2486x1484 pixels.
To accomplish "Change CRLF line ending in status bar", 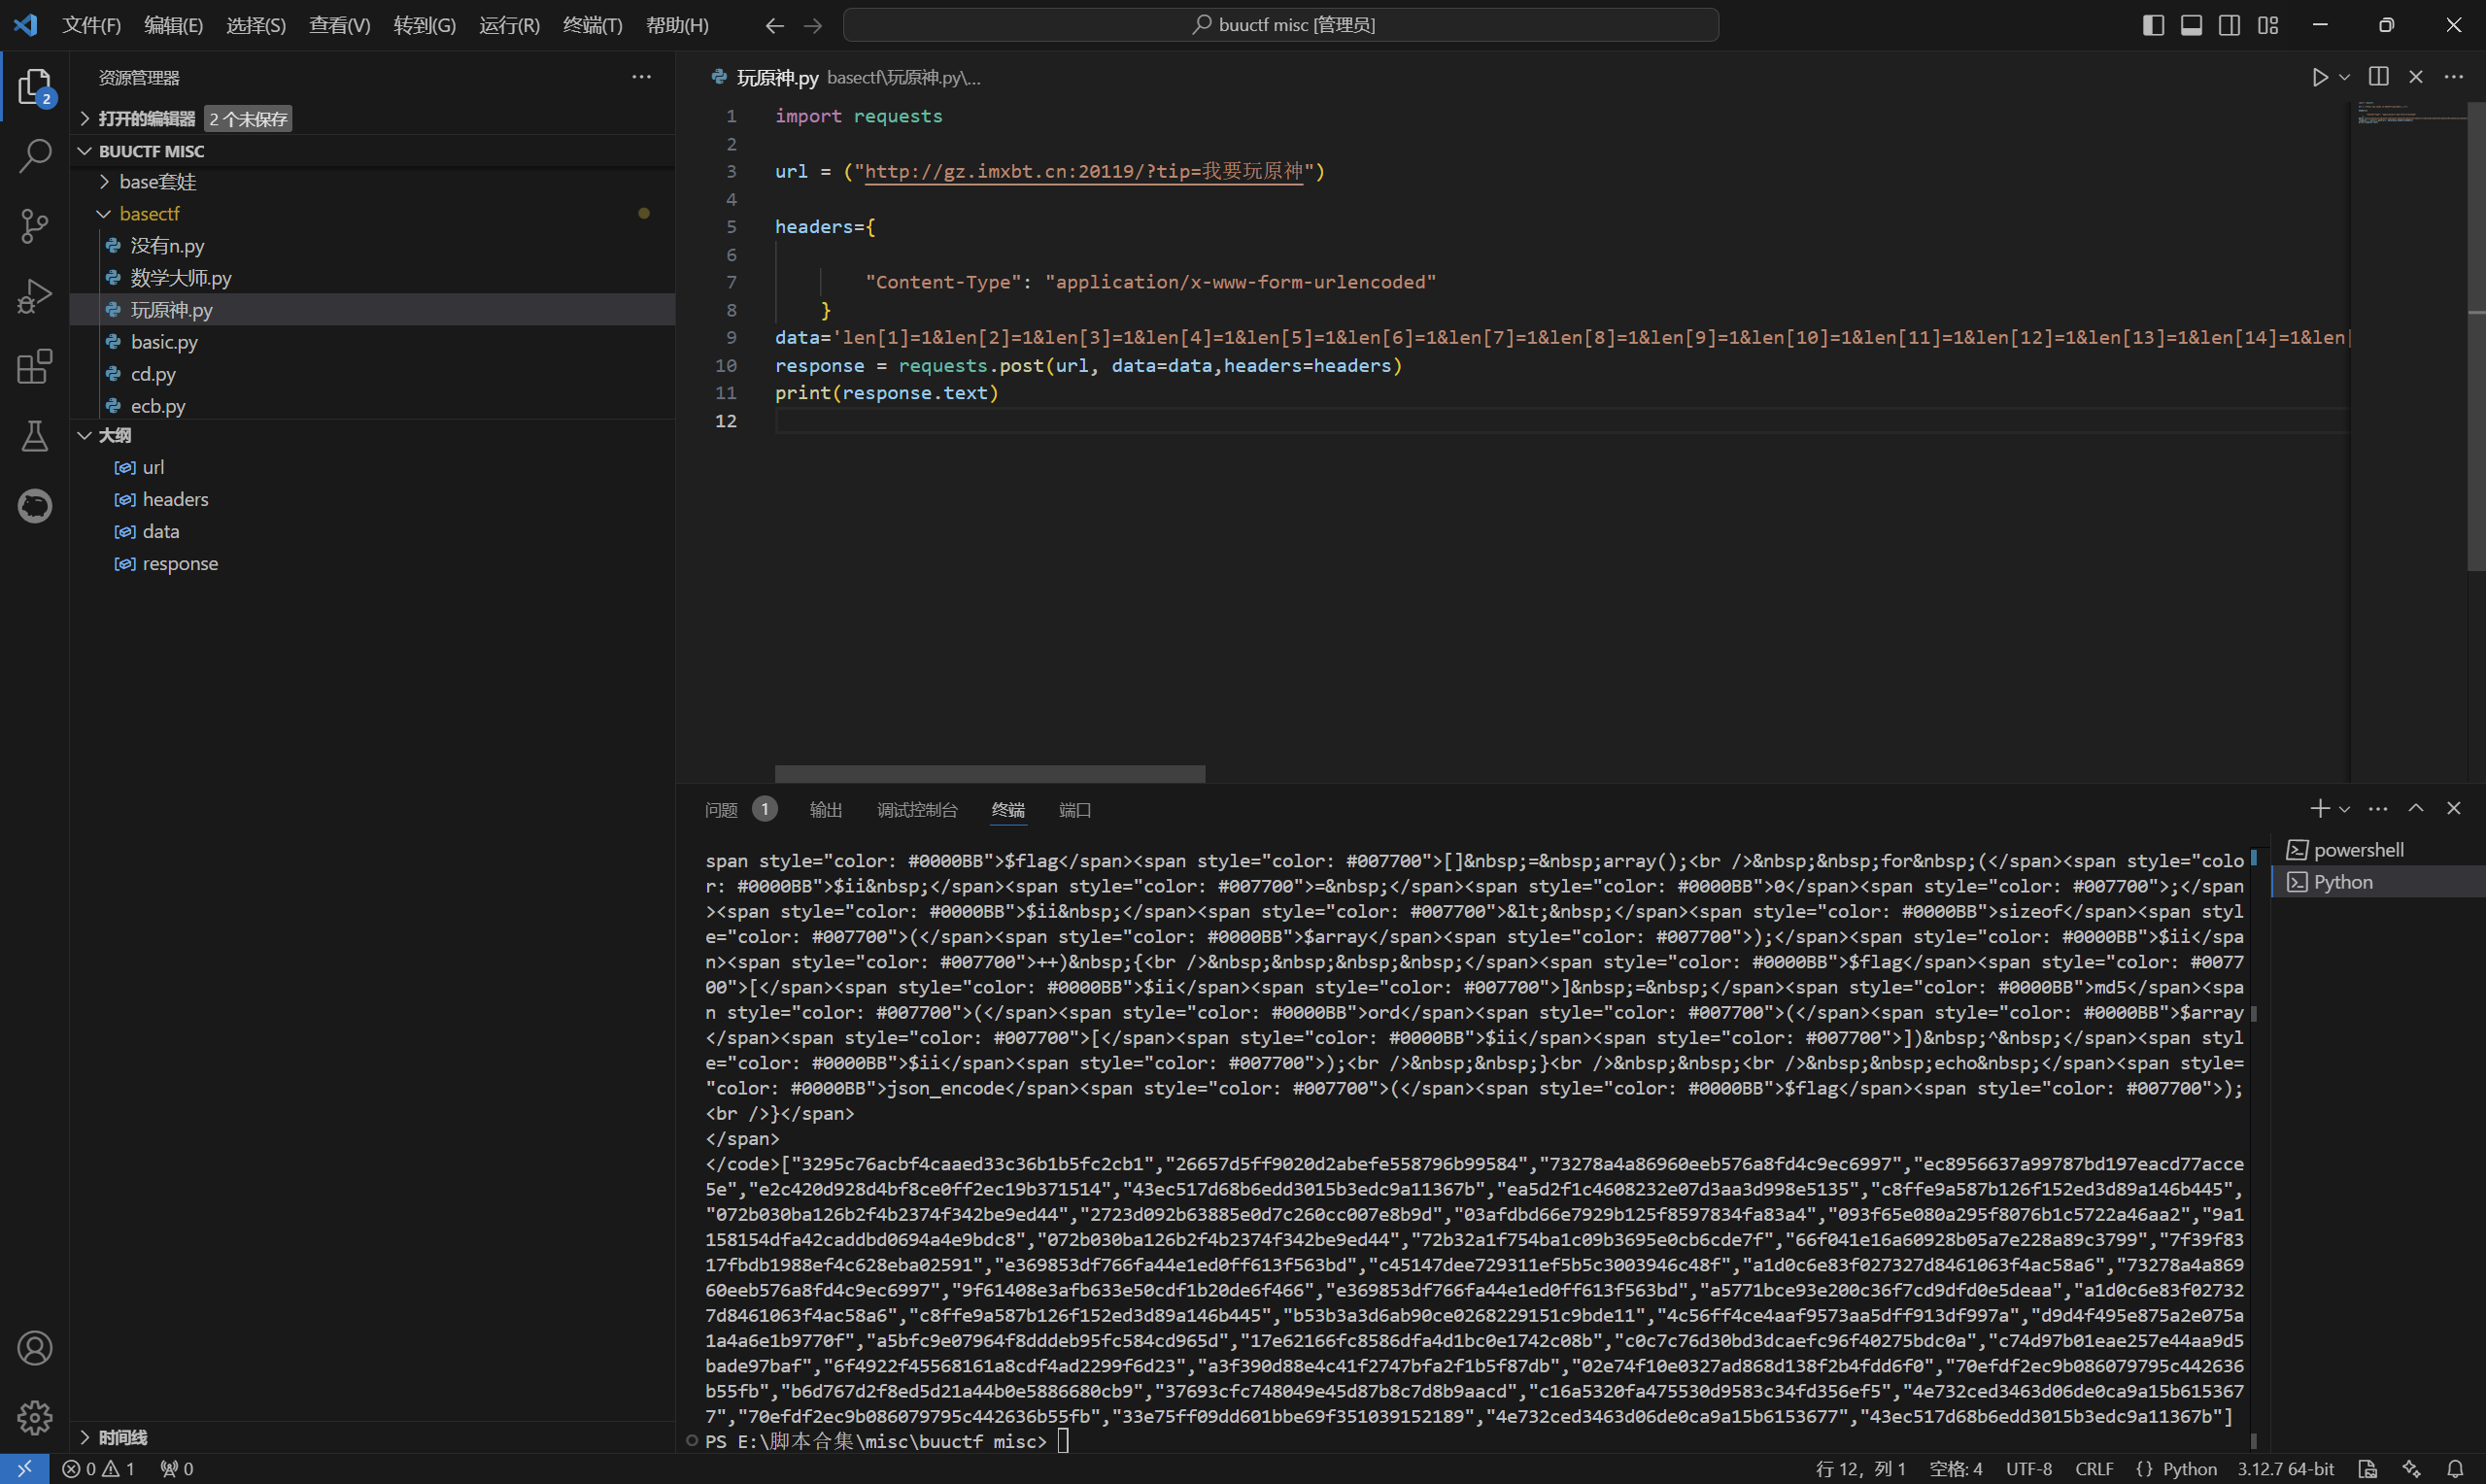I will click(2094, 1469).
